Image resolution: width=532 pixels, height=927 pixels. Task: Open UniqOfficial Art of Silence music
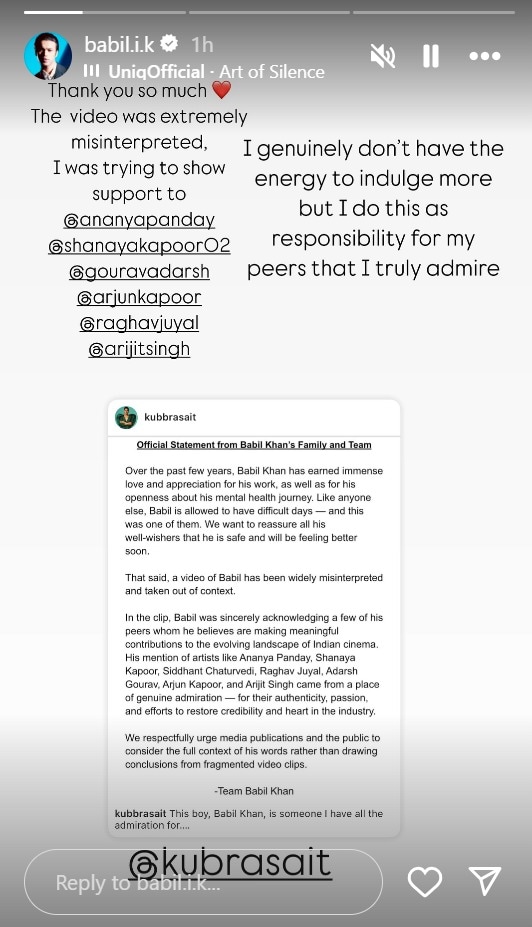[216, 72]
